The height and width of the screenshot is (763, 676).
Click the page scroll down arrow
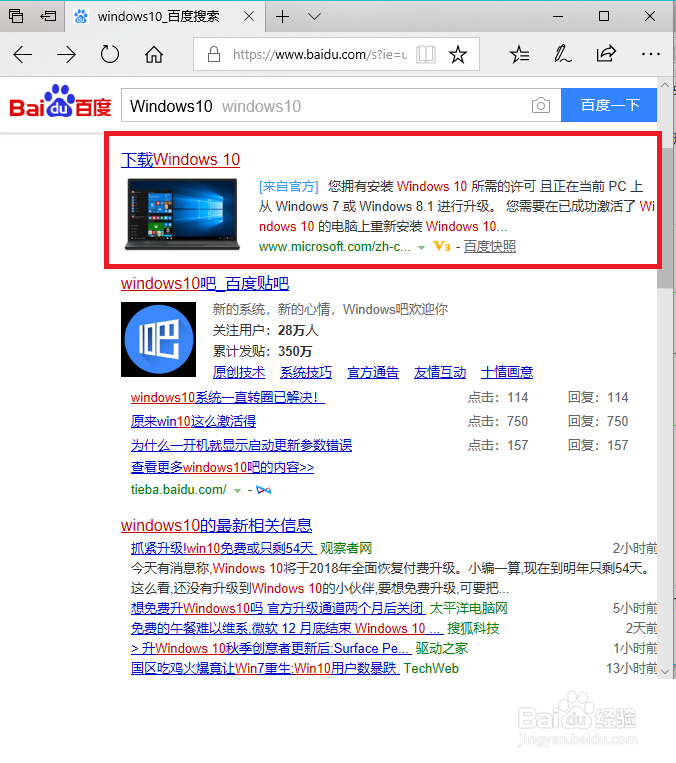pos(665,672)
